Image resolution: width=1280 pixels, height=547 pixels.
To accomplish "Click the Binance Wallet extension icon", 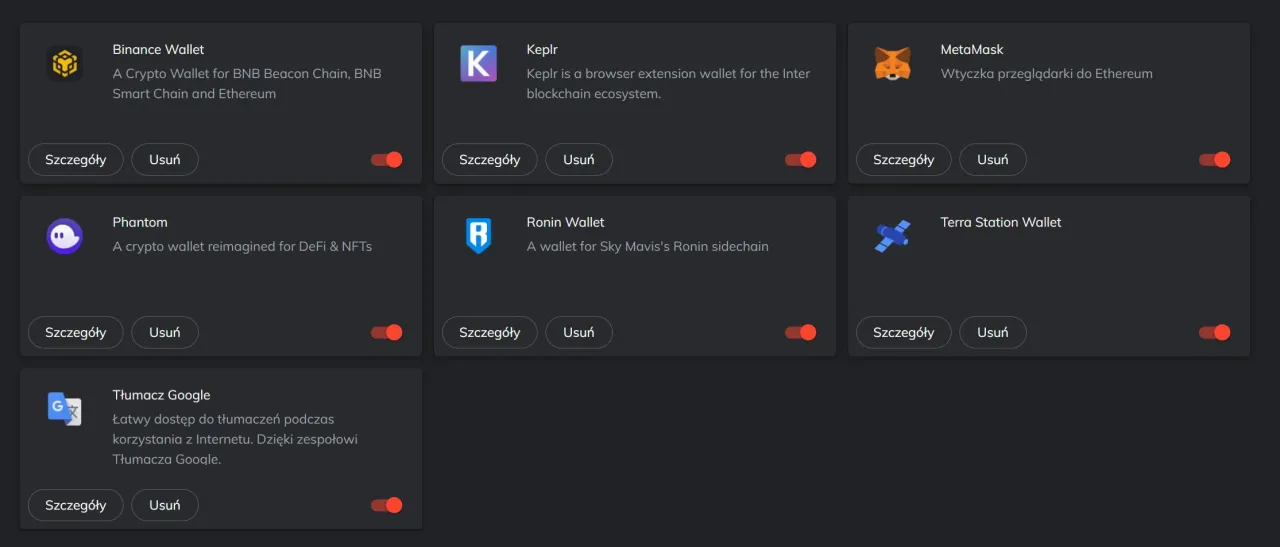I will pyautogui.click(x=65, y=64).
